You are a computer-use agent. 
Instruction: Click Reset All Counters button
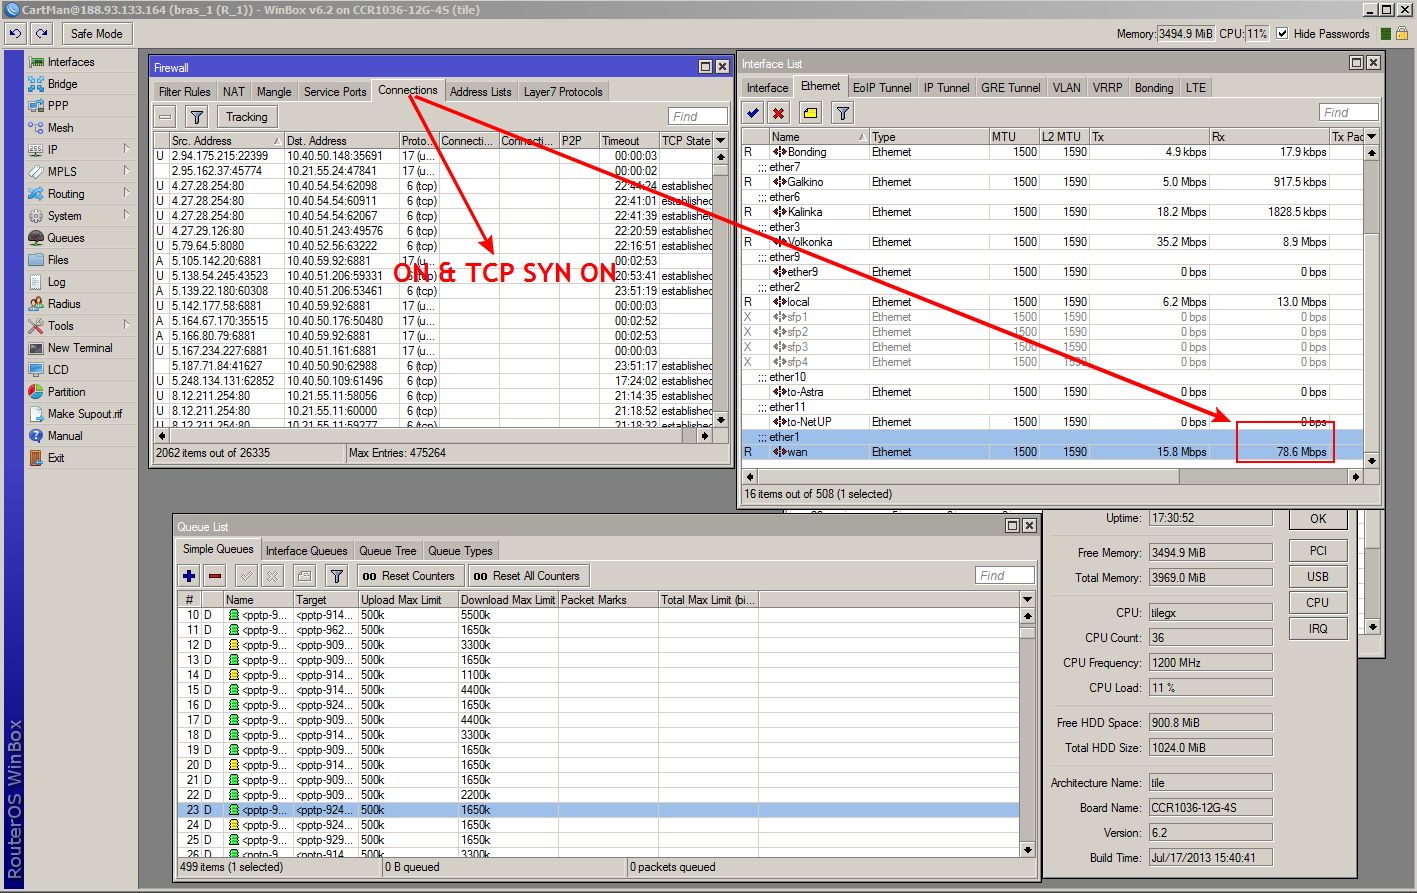click(527, 576)
